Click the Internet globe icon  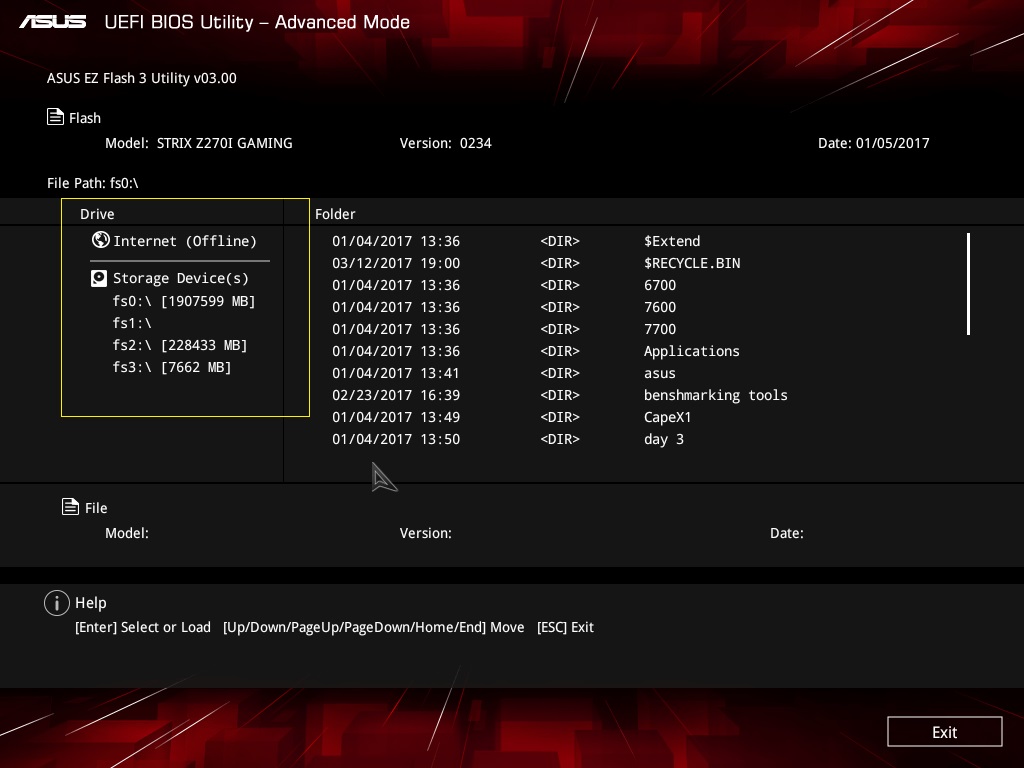tap(101, 240)
